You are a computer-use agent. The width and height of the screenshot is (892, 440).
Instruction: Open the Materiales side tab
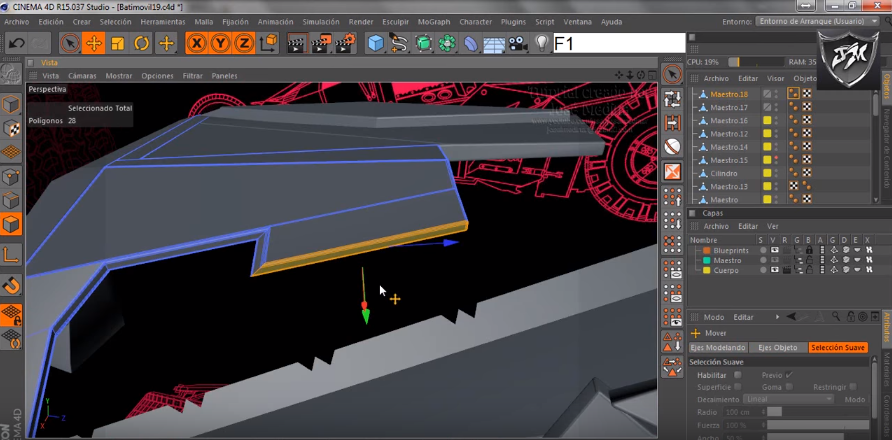[x=886, y=370]
